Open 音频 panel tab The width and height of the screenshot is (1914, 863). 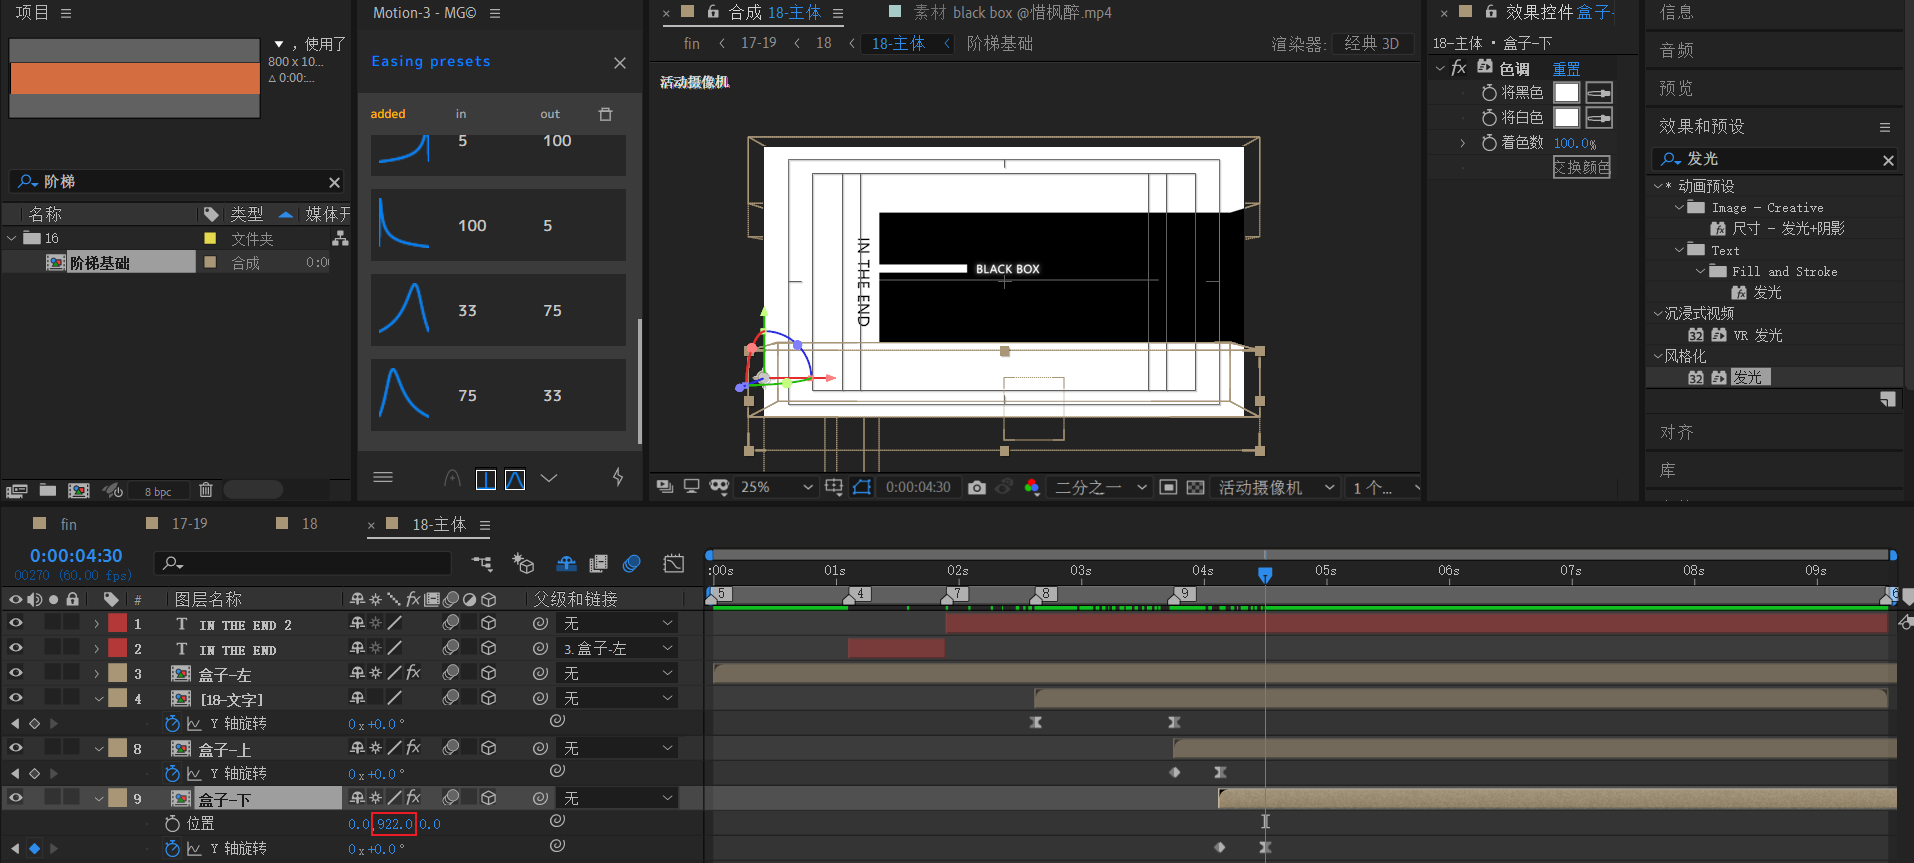[x=1677, y=50]
